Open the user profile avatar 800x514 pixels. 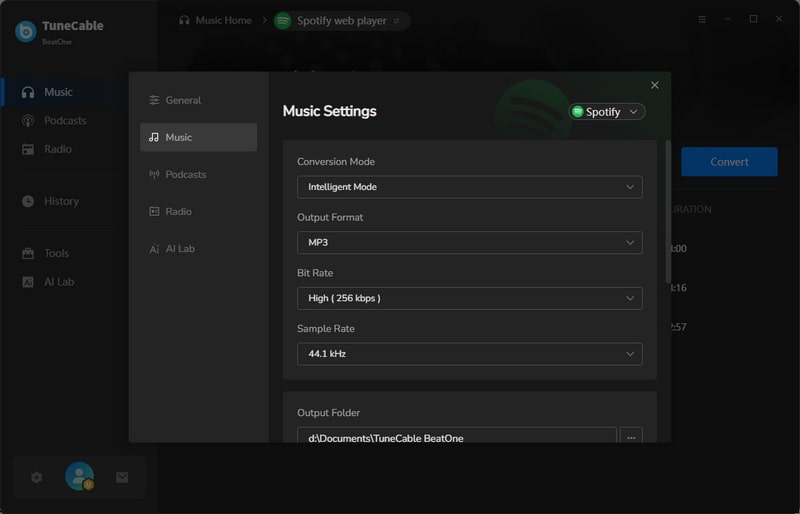[x=80, y=476]
